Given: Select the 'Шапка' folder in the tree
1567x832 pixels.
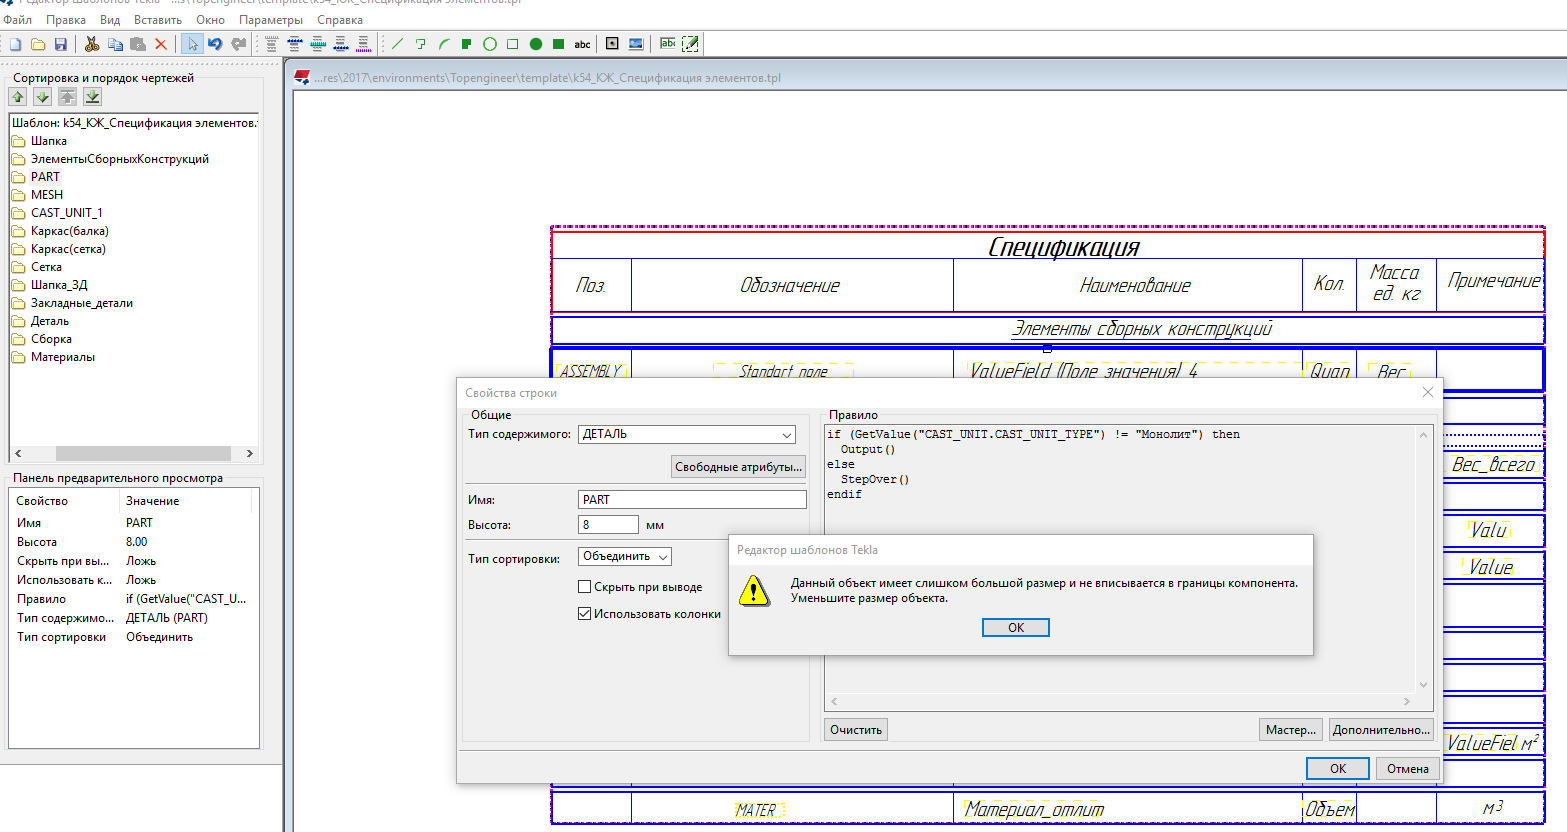Looking at the screenshot, I should click(48, 141).
